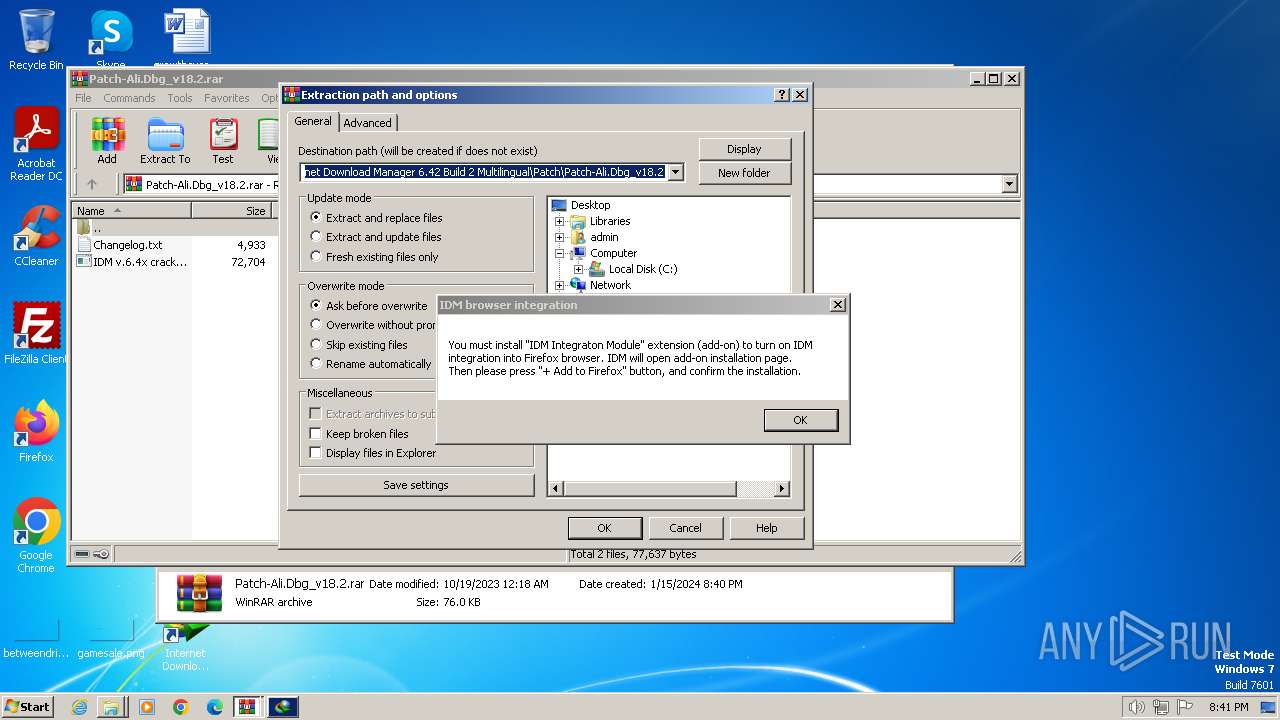Screen dimensions: 1280x720
Task: Open Microsoft Edge from taskbar
Action: coord(214,707)
